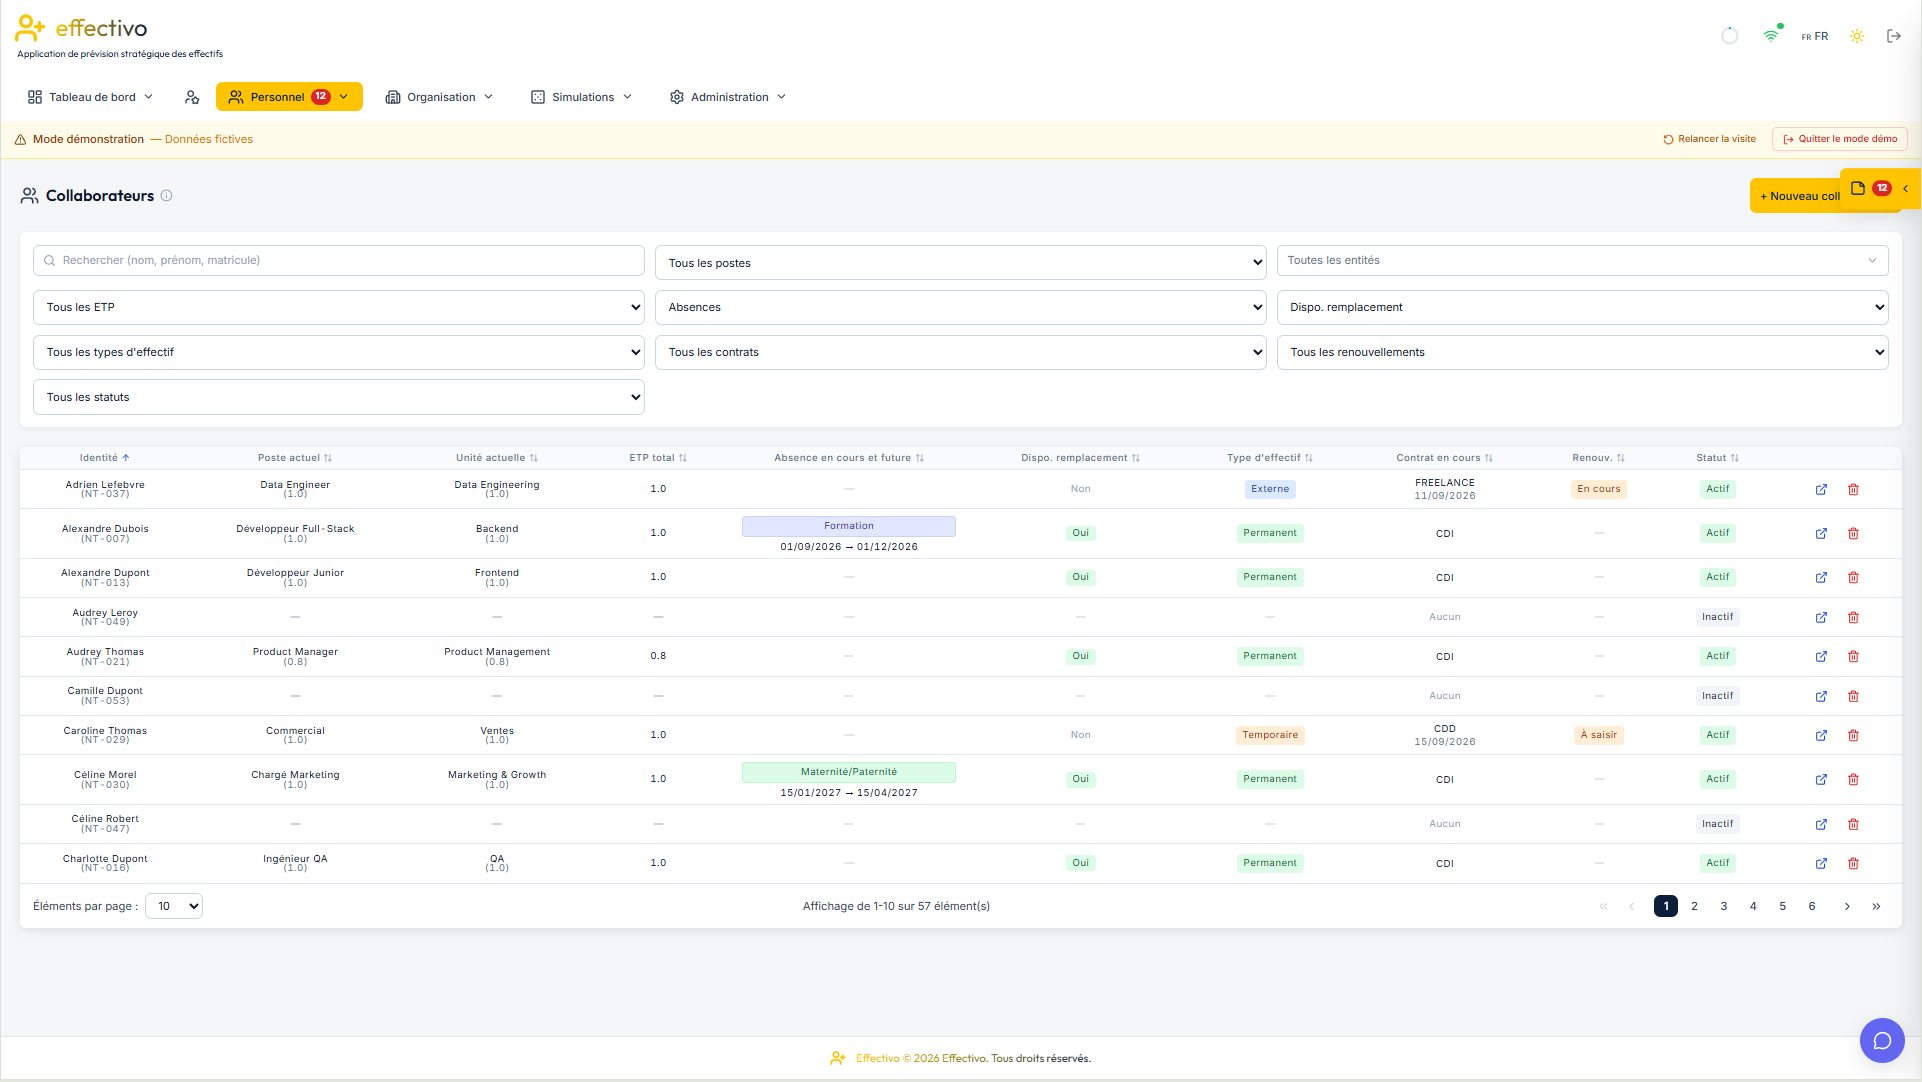
Task: Open the Simulations menu
Action: tap(582, 97)
